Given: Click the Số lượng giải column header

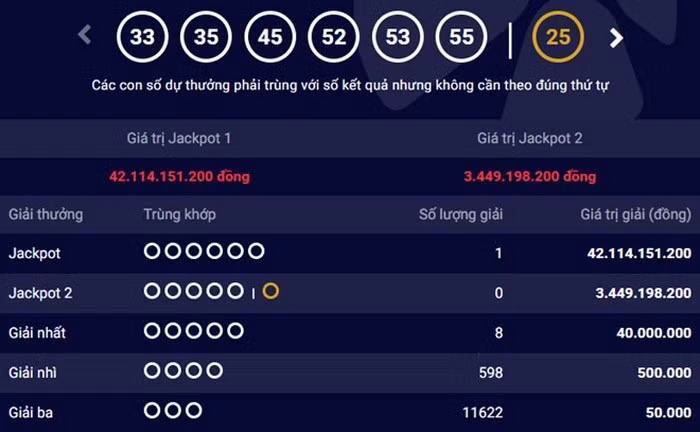Looking at the screenshot, I should pyautogui.click(x=460, y=214).
